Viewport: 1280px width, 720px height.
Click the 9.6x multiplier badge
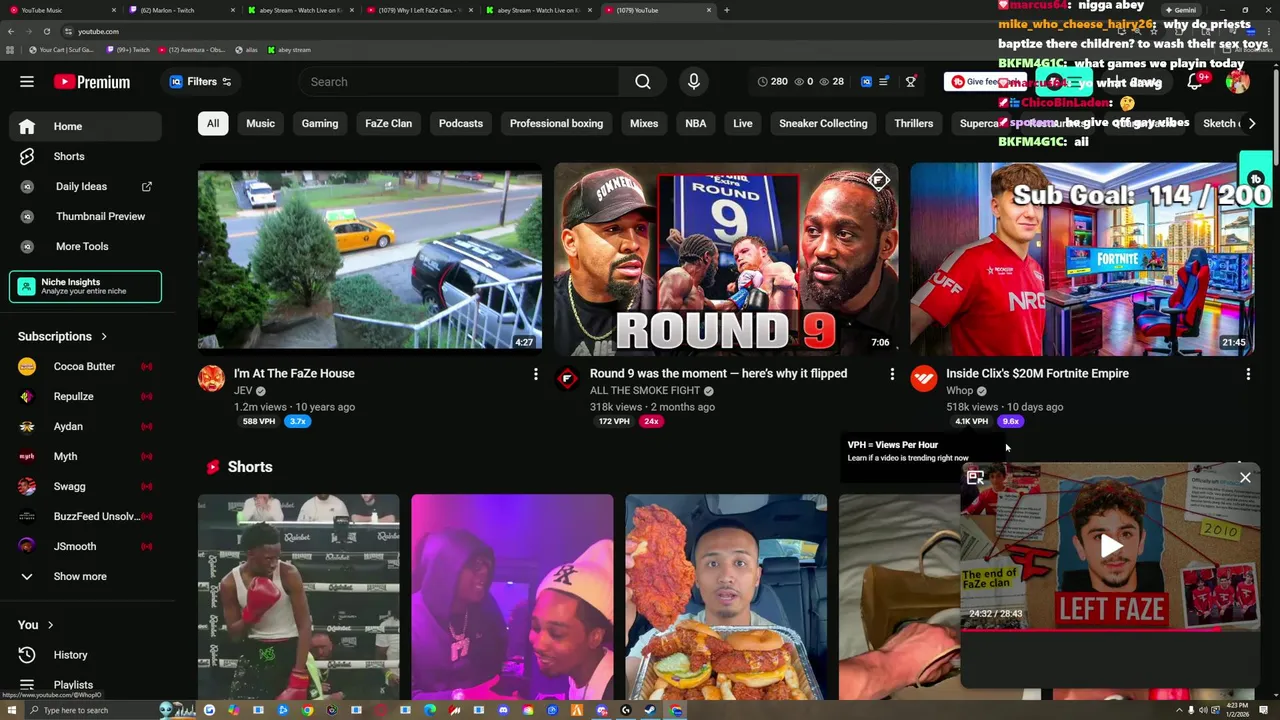point(1011,422)
